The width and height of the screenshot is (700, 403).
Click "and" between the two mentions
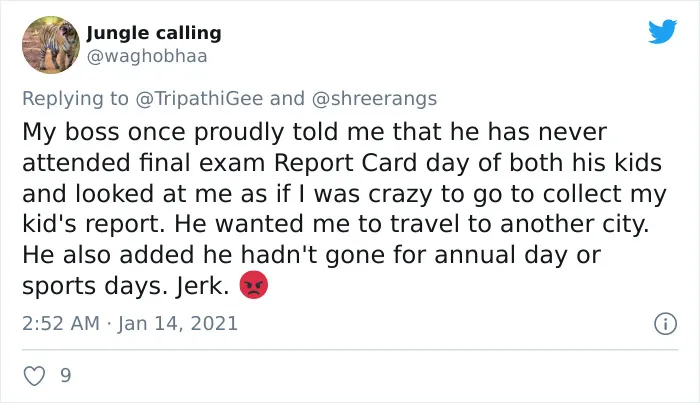point(287,99)
